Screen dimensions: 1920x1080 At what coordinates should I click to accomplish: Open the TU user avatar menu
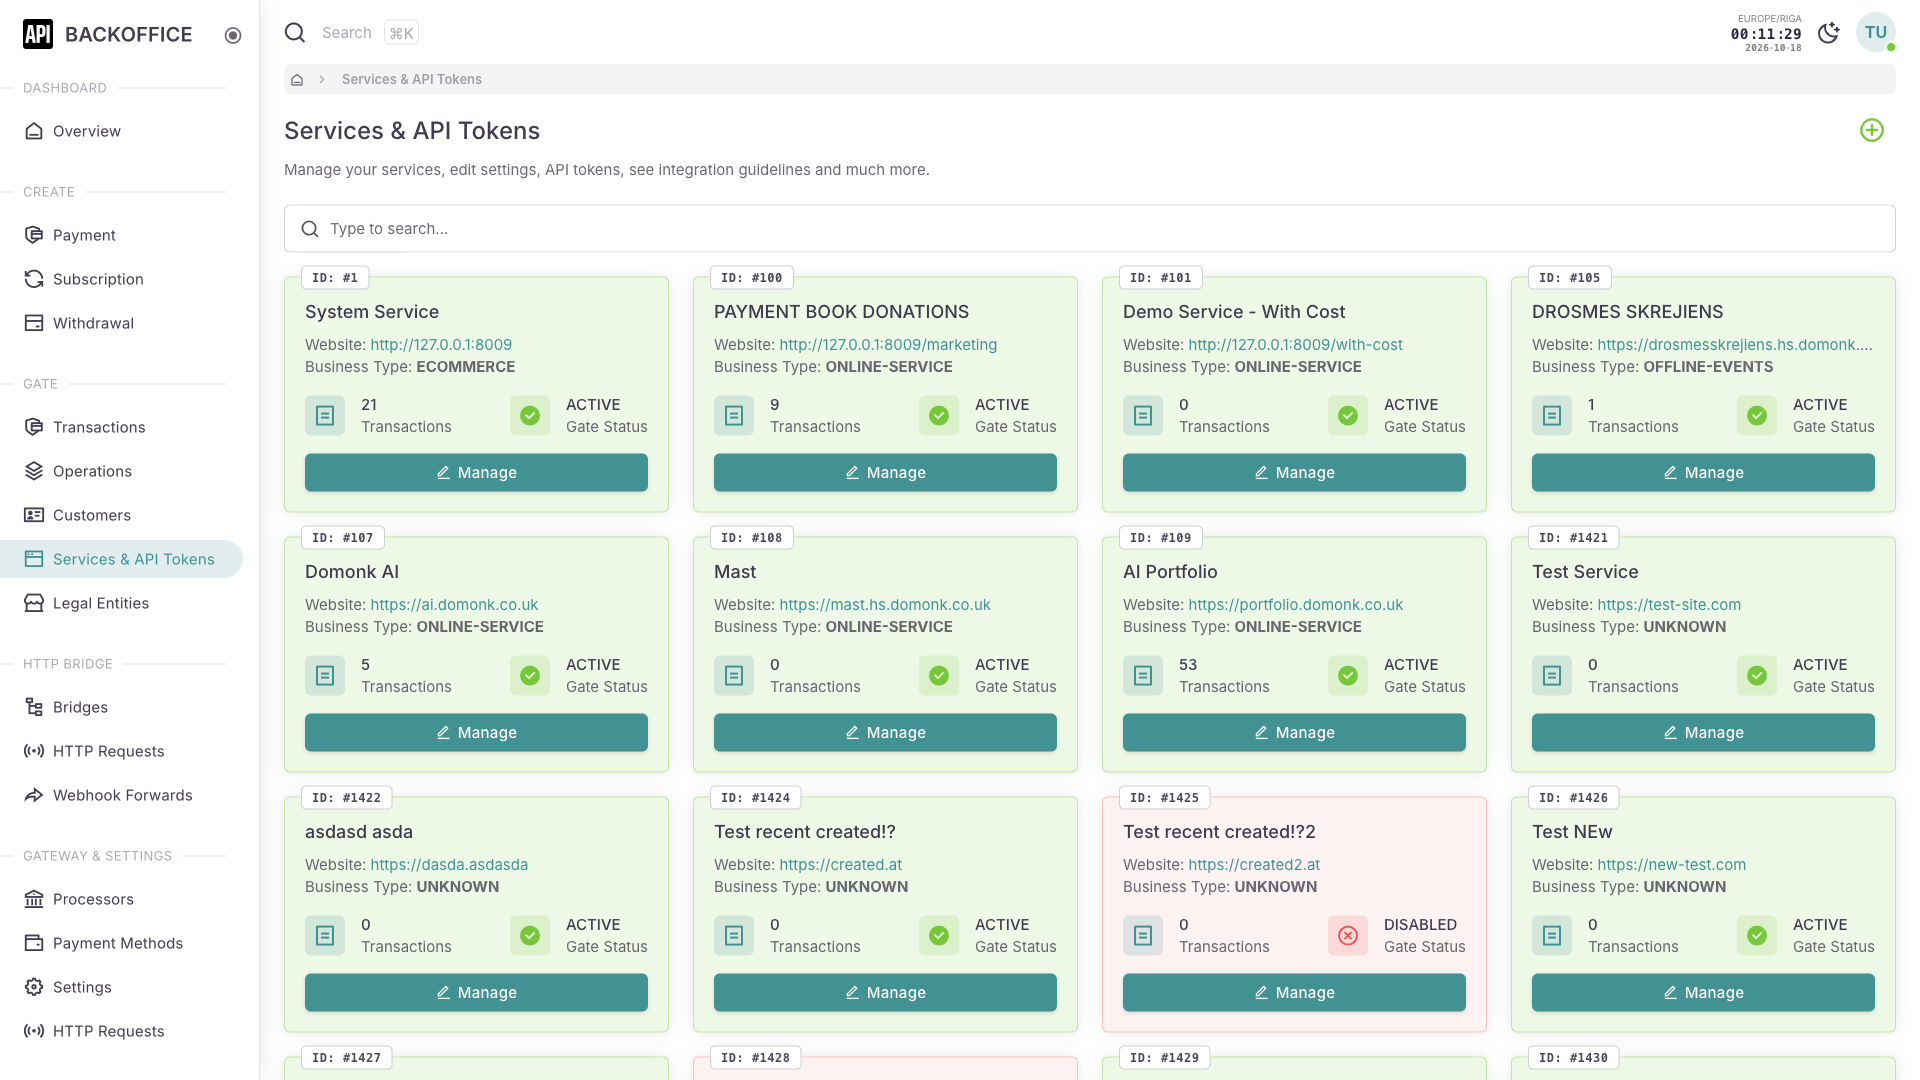pos(1875,33)
